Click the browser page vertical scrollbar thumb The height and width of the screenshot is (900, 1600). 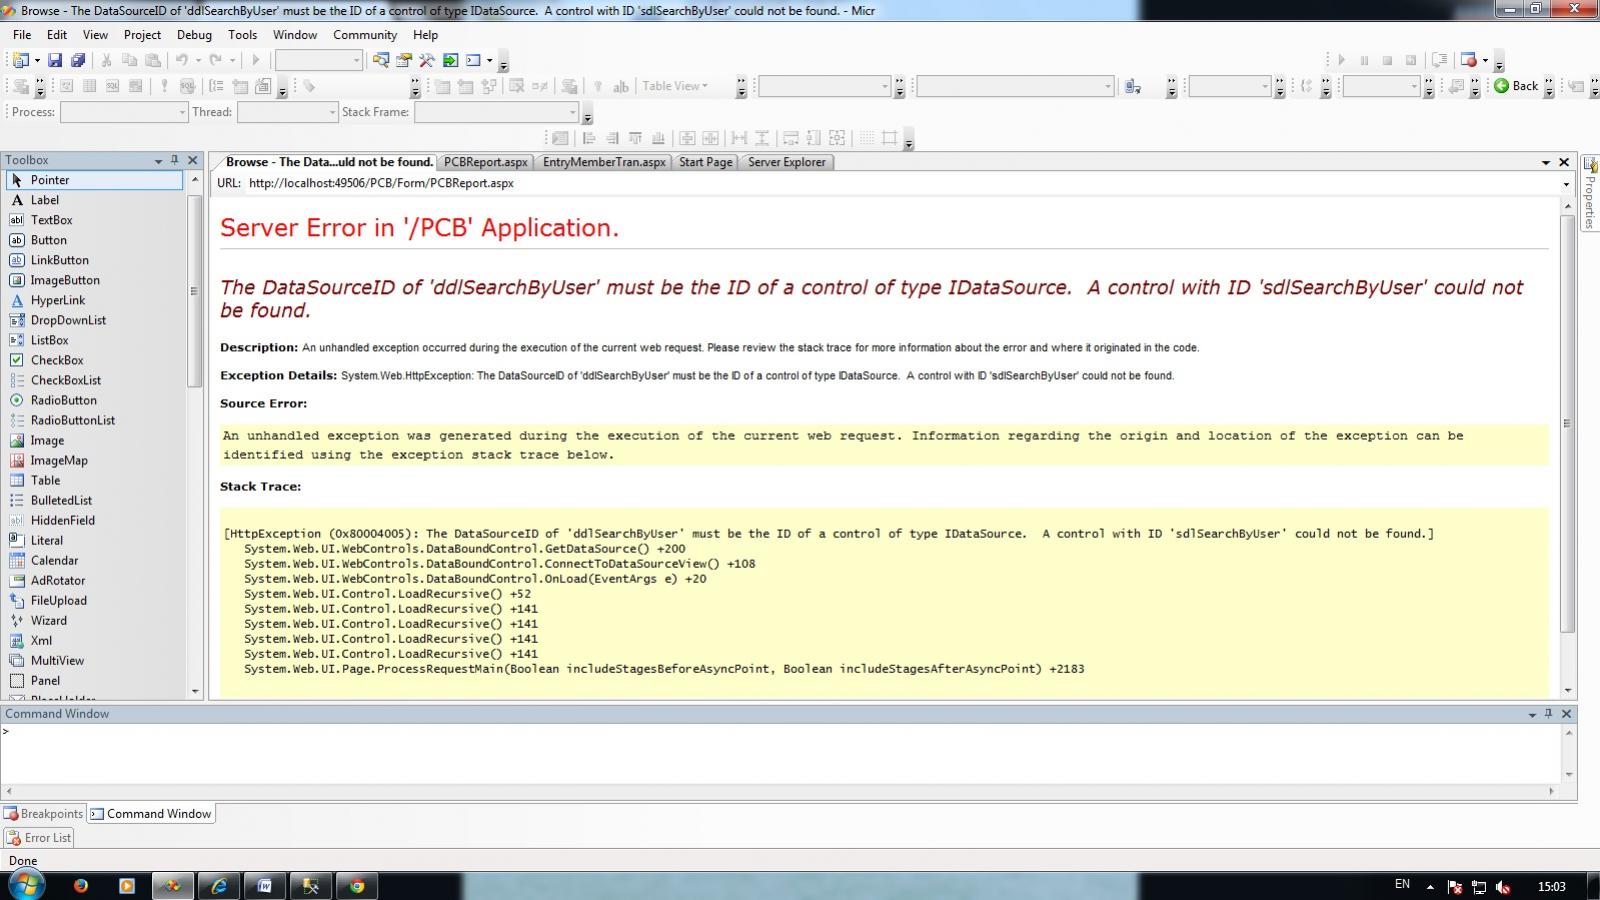tap(1567, 423)
